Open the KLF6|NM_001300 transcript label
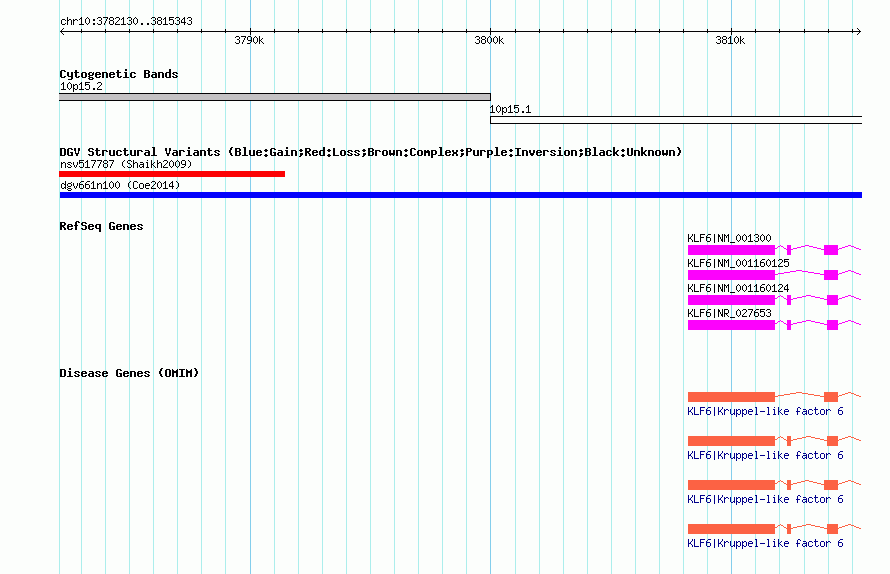Image resolution: width=890 pixels, height=574 pixels. (729, 238)
